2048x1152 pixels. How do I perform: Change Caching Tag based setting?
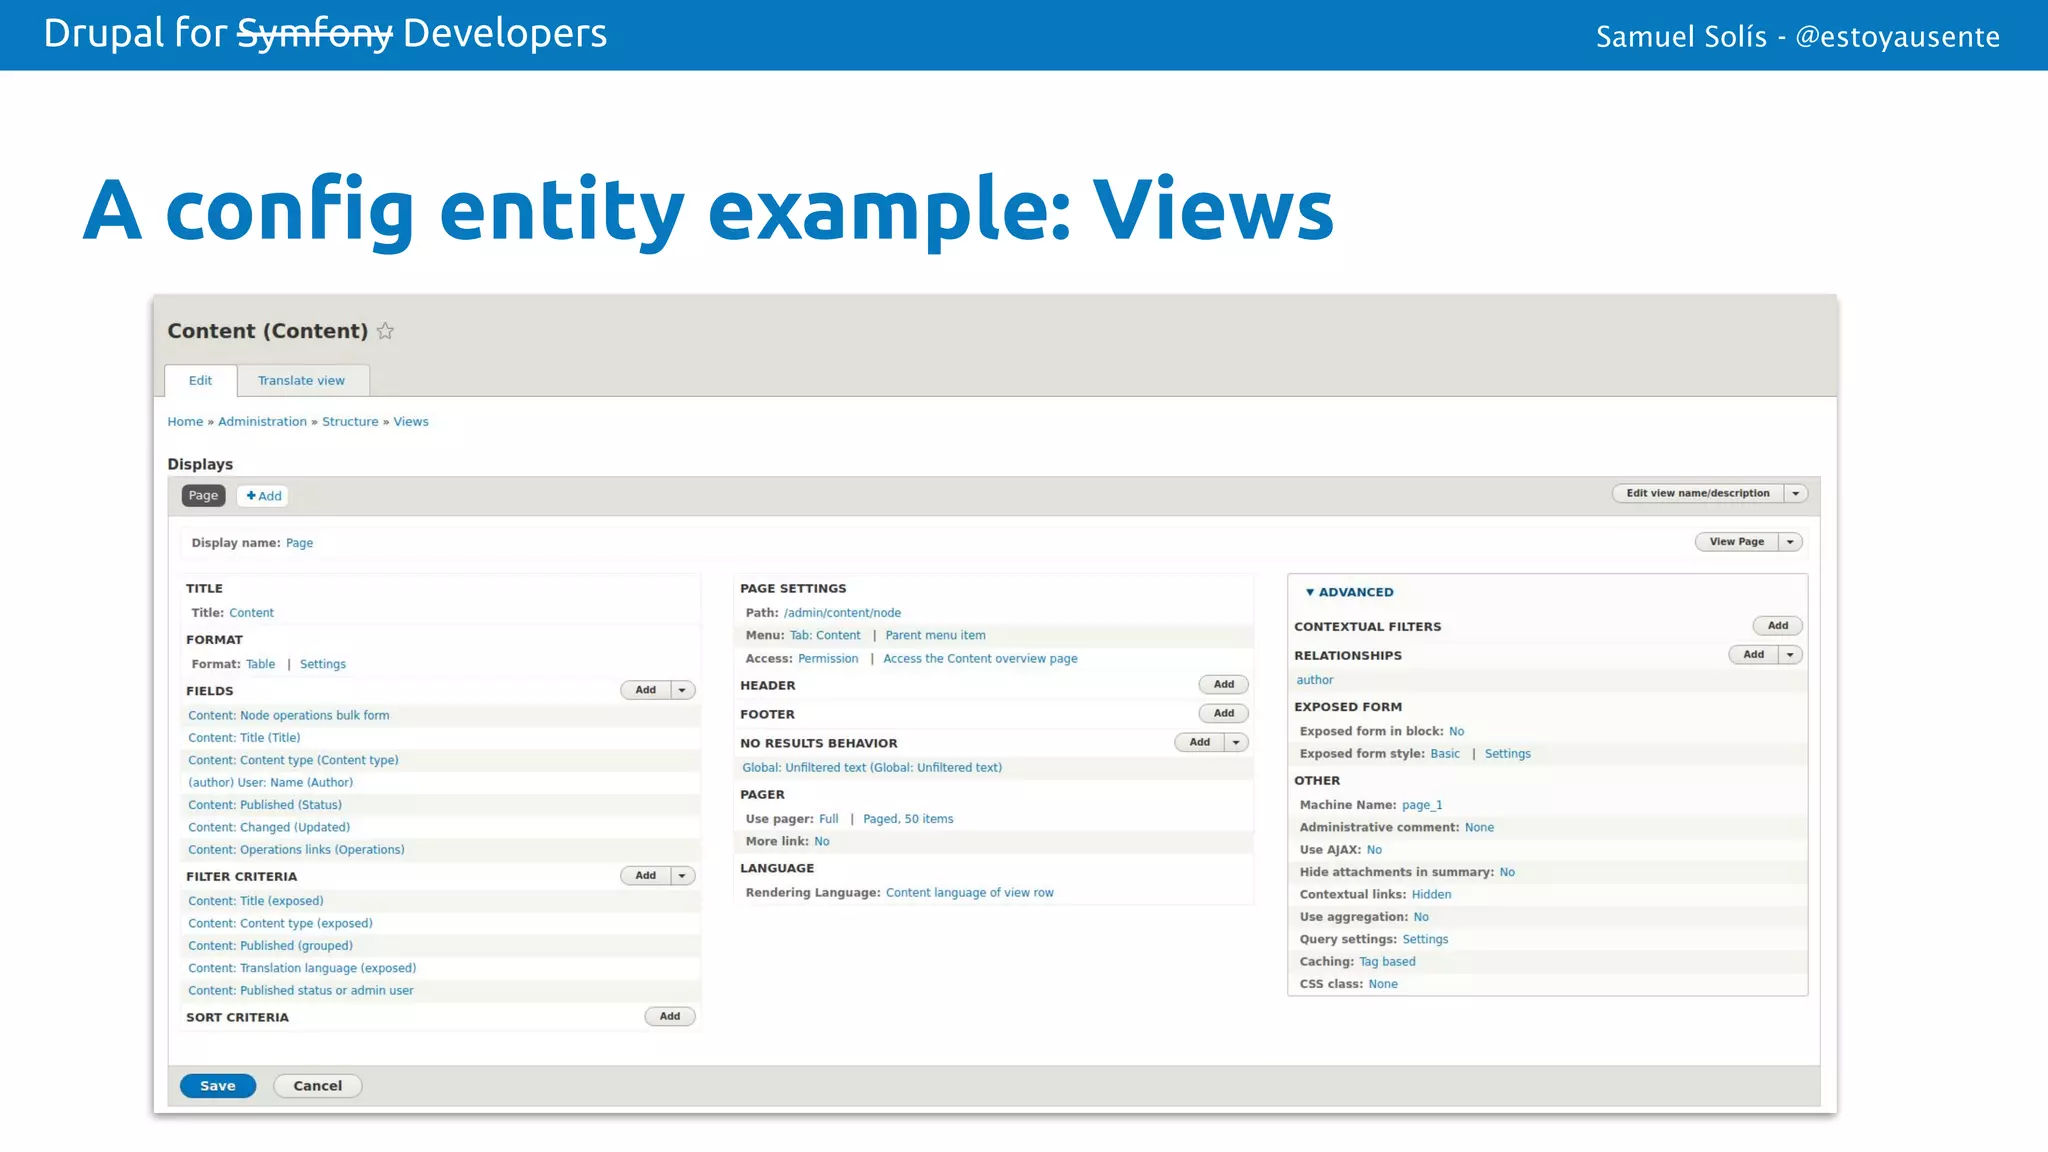point(1387,962)
